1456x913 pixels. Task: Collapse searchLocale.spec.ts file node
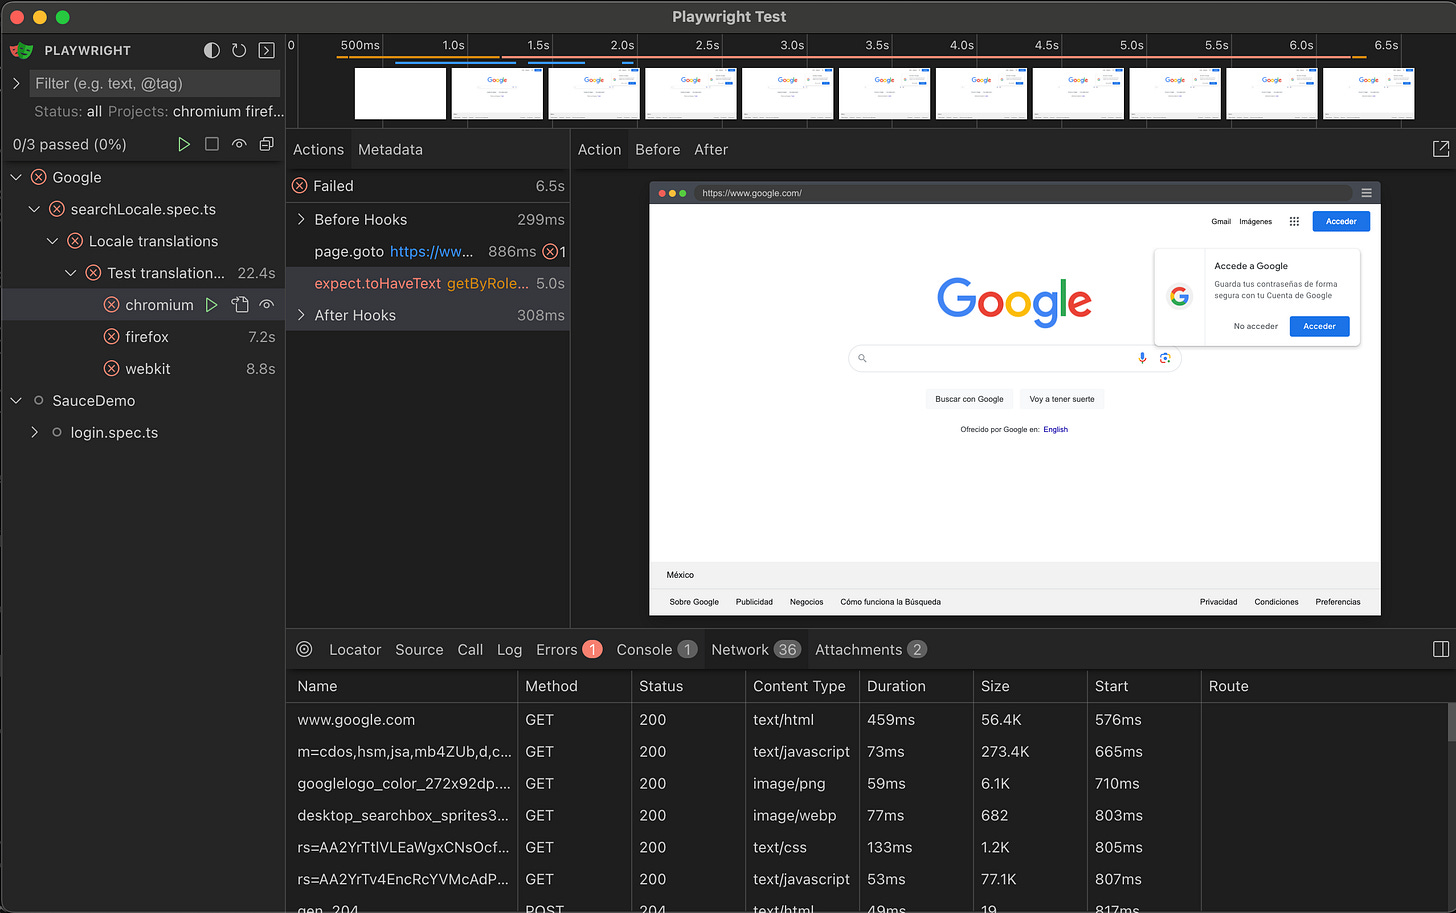34,209
